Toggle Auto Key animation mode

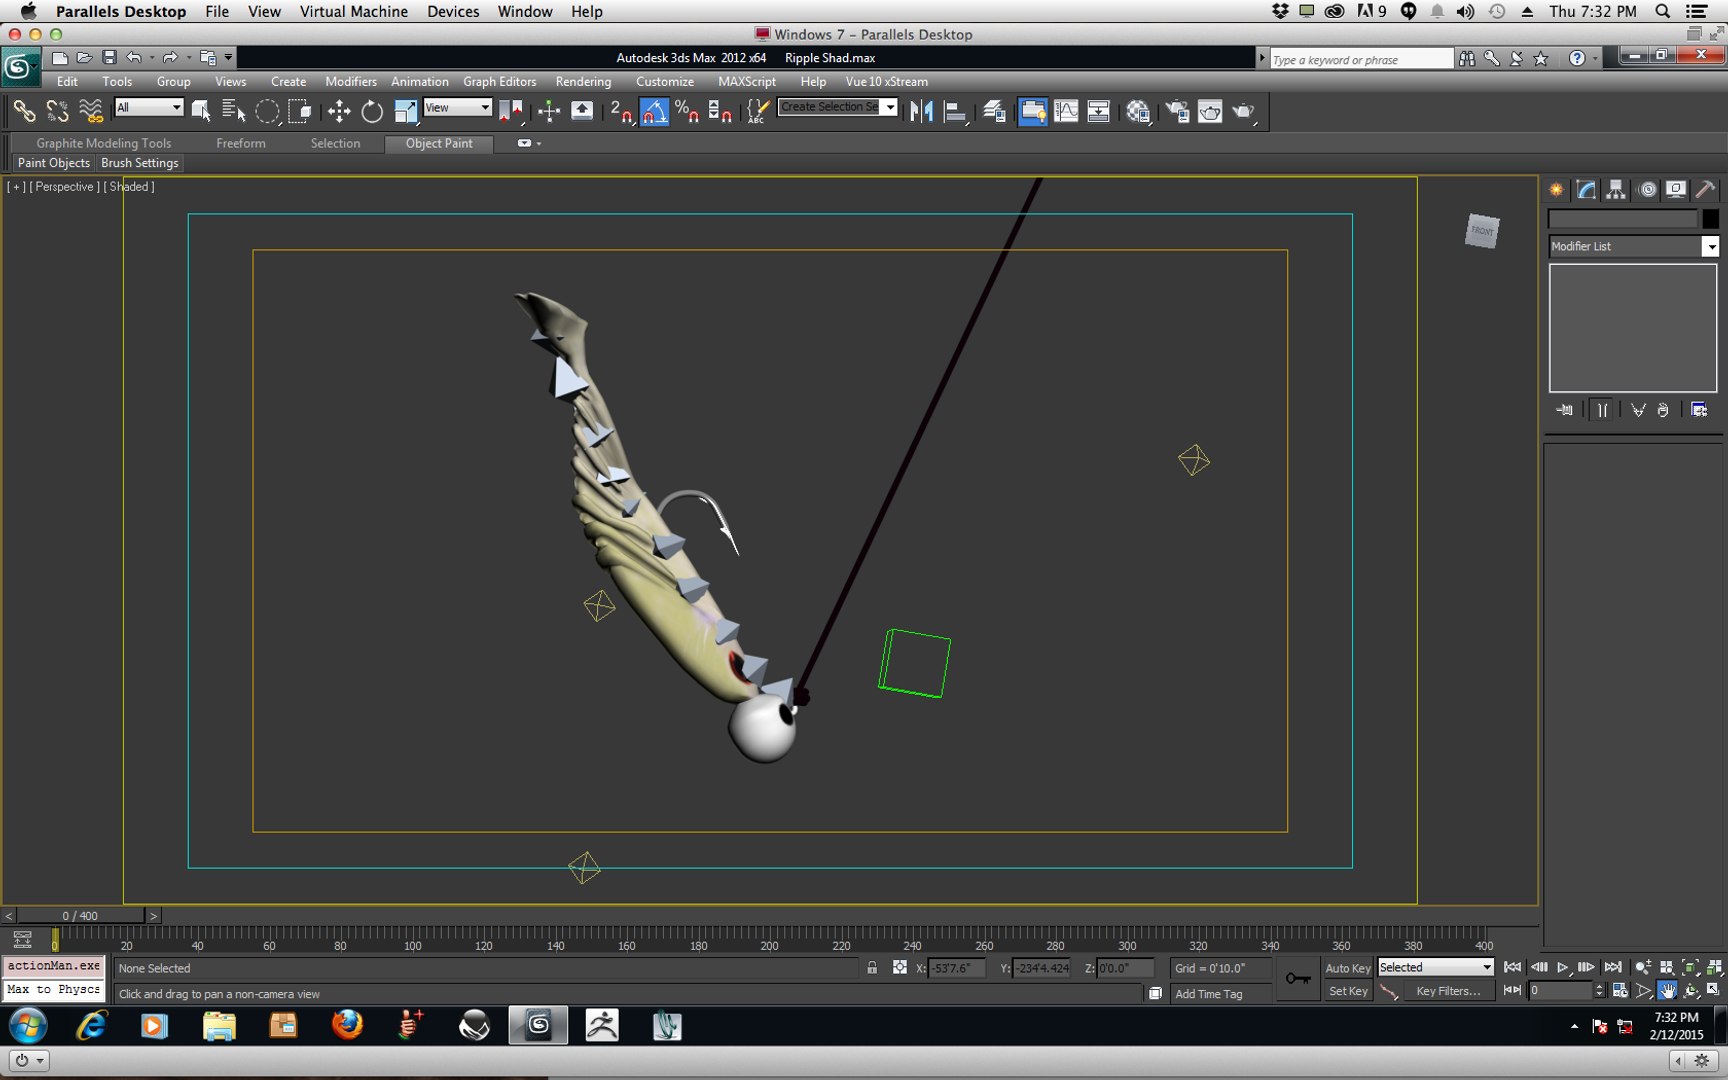[x=1347, y=968]
